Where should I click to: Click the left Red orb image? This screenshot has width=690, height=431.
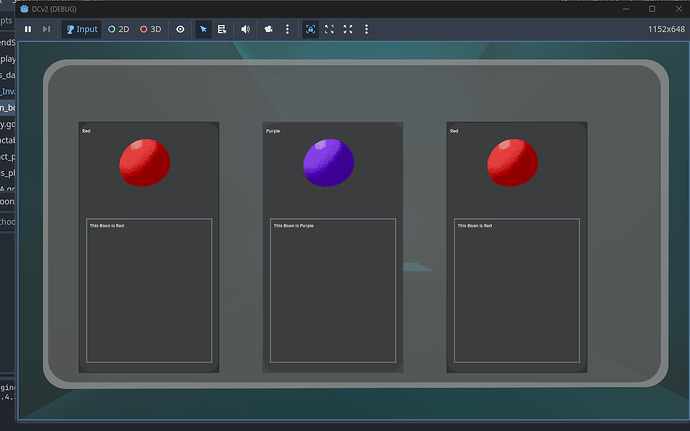[144, 162]
